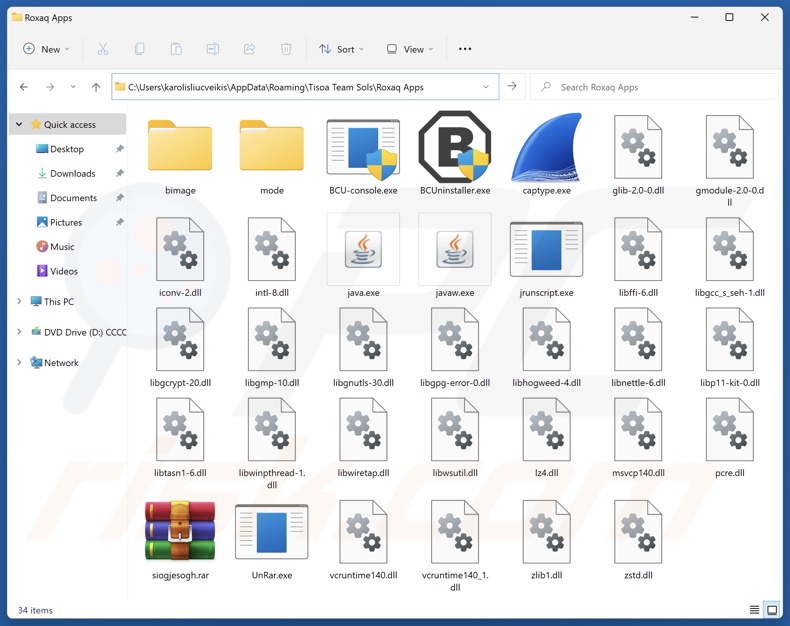Select the vcruntime140.dll file icon
This screenshot has height=626, width=790.
click(x=363, y=532)
